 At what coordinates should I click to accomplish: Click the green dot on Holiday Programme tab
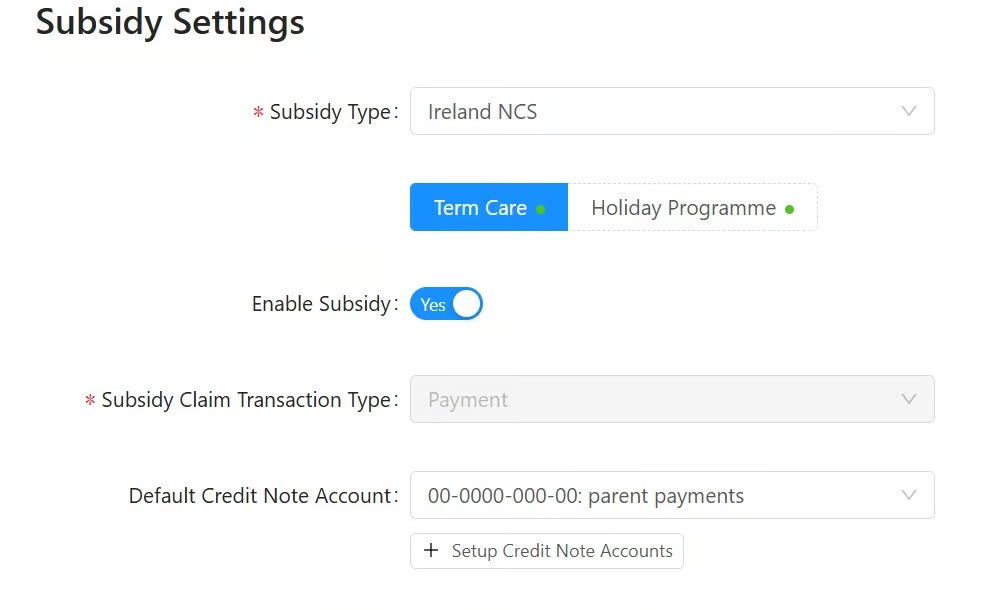point(790,209)
